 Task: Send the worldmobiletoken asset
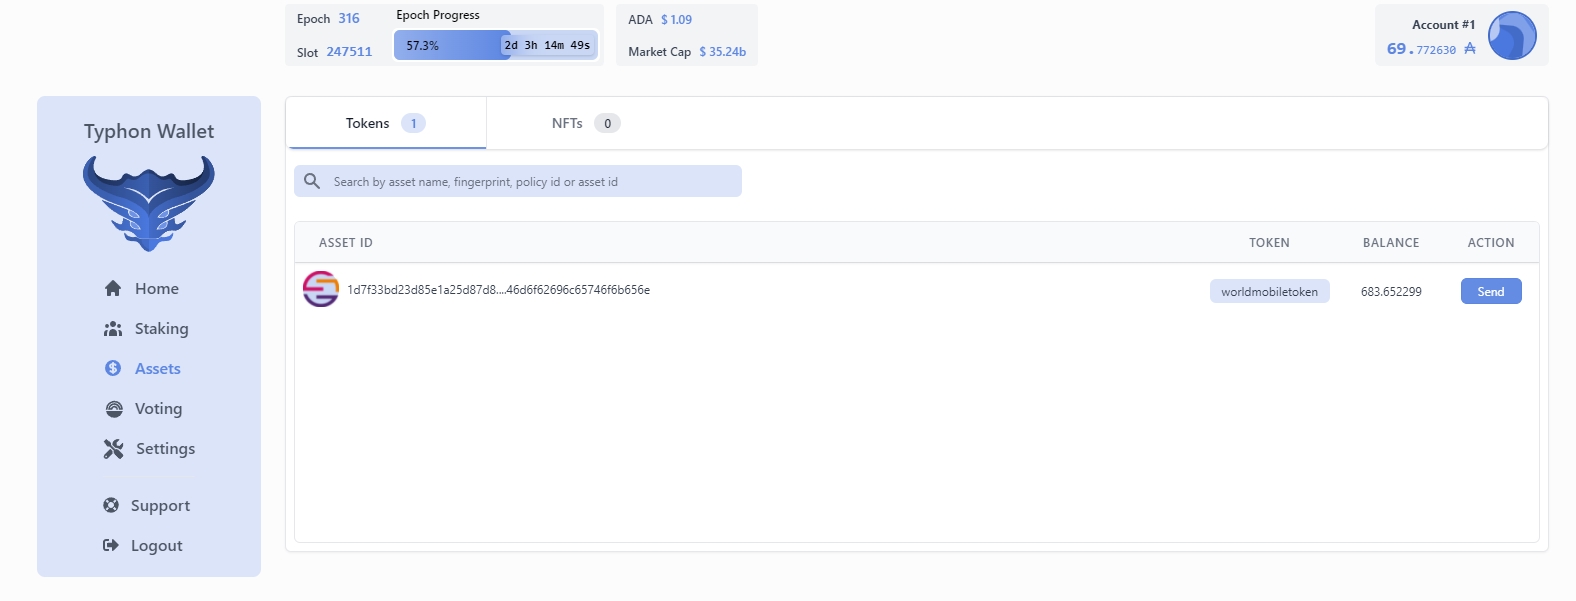pyautogui.click(x=1490, y=291)
